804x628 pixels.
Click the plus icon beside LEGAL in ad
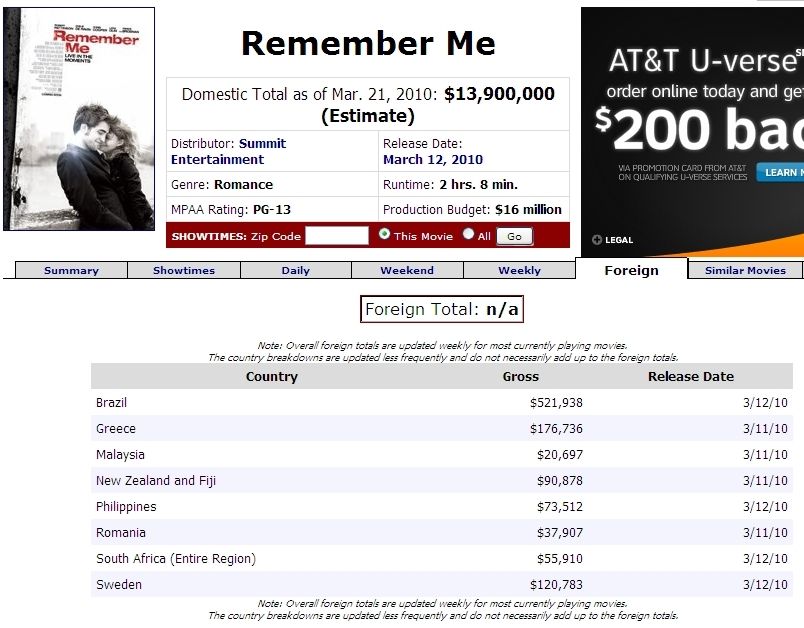(x=596, y=239)
